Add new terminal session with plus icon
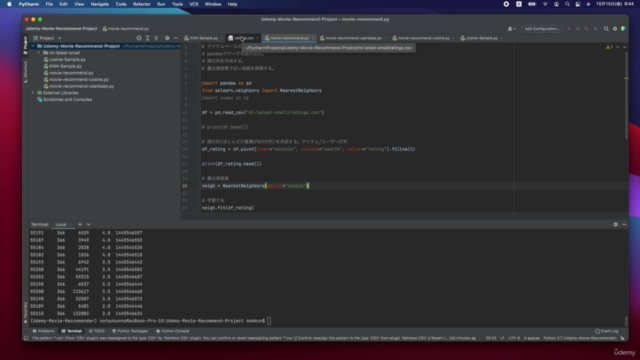Viewport: 640px width, 360px height. 80,224
